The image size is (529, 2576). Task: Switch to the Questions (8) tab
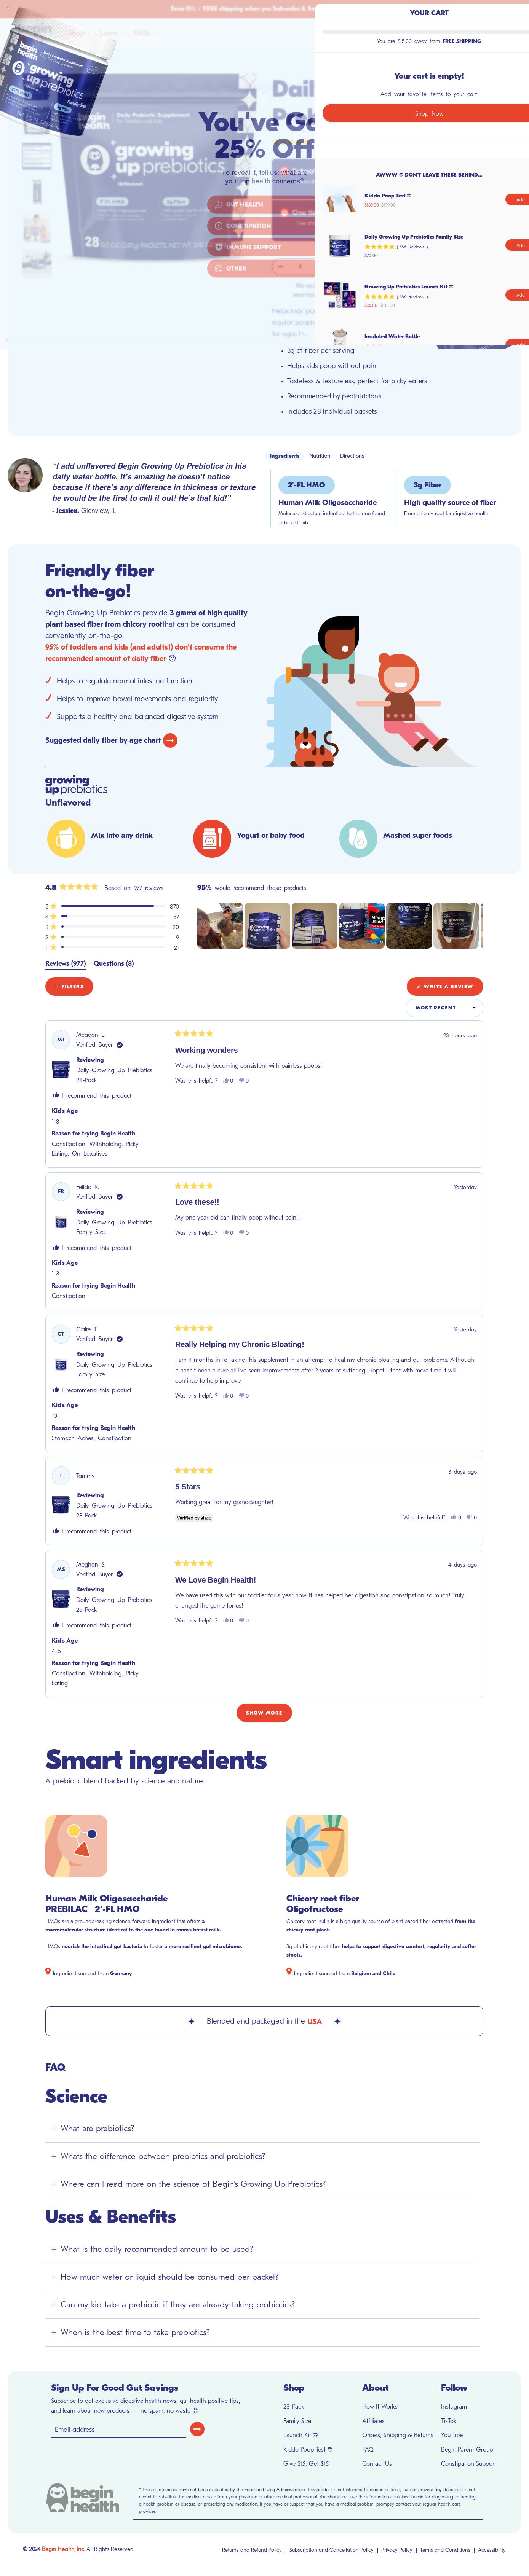[x=113, y=964]
